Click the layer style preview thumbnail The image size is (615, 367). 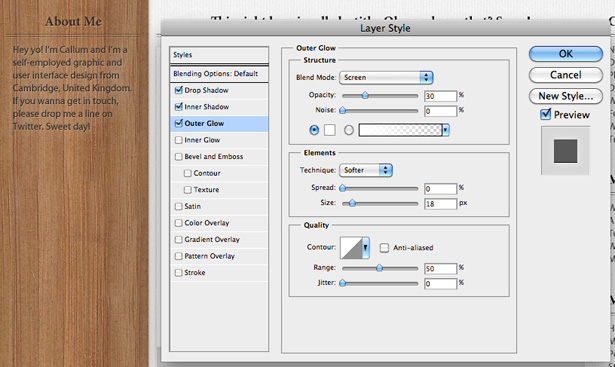click(x=565, y=151)
